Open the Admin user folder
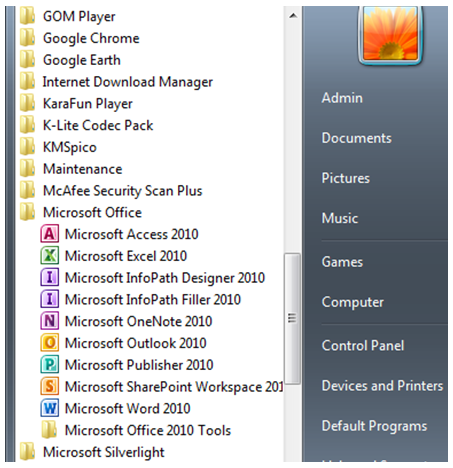Screen dimensions: 453x468 point(342,98)
